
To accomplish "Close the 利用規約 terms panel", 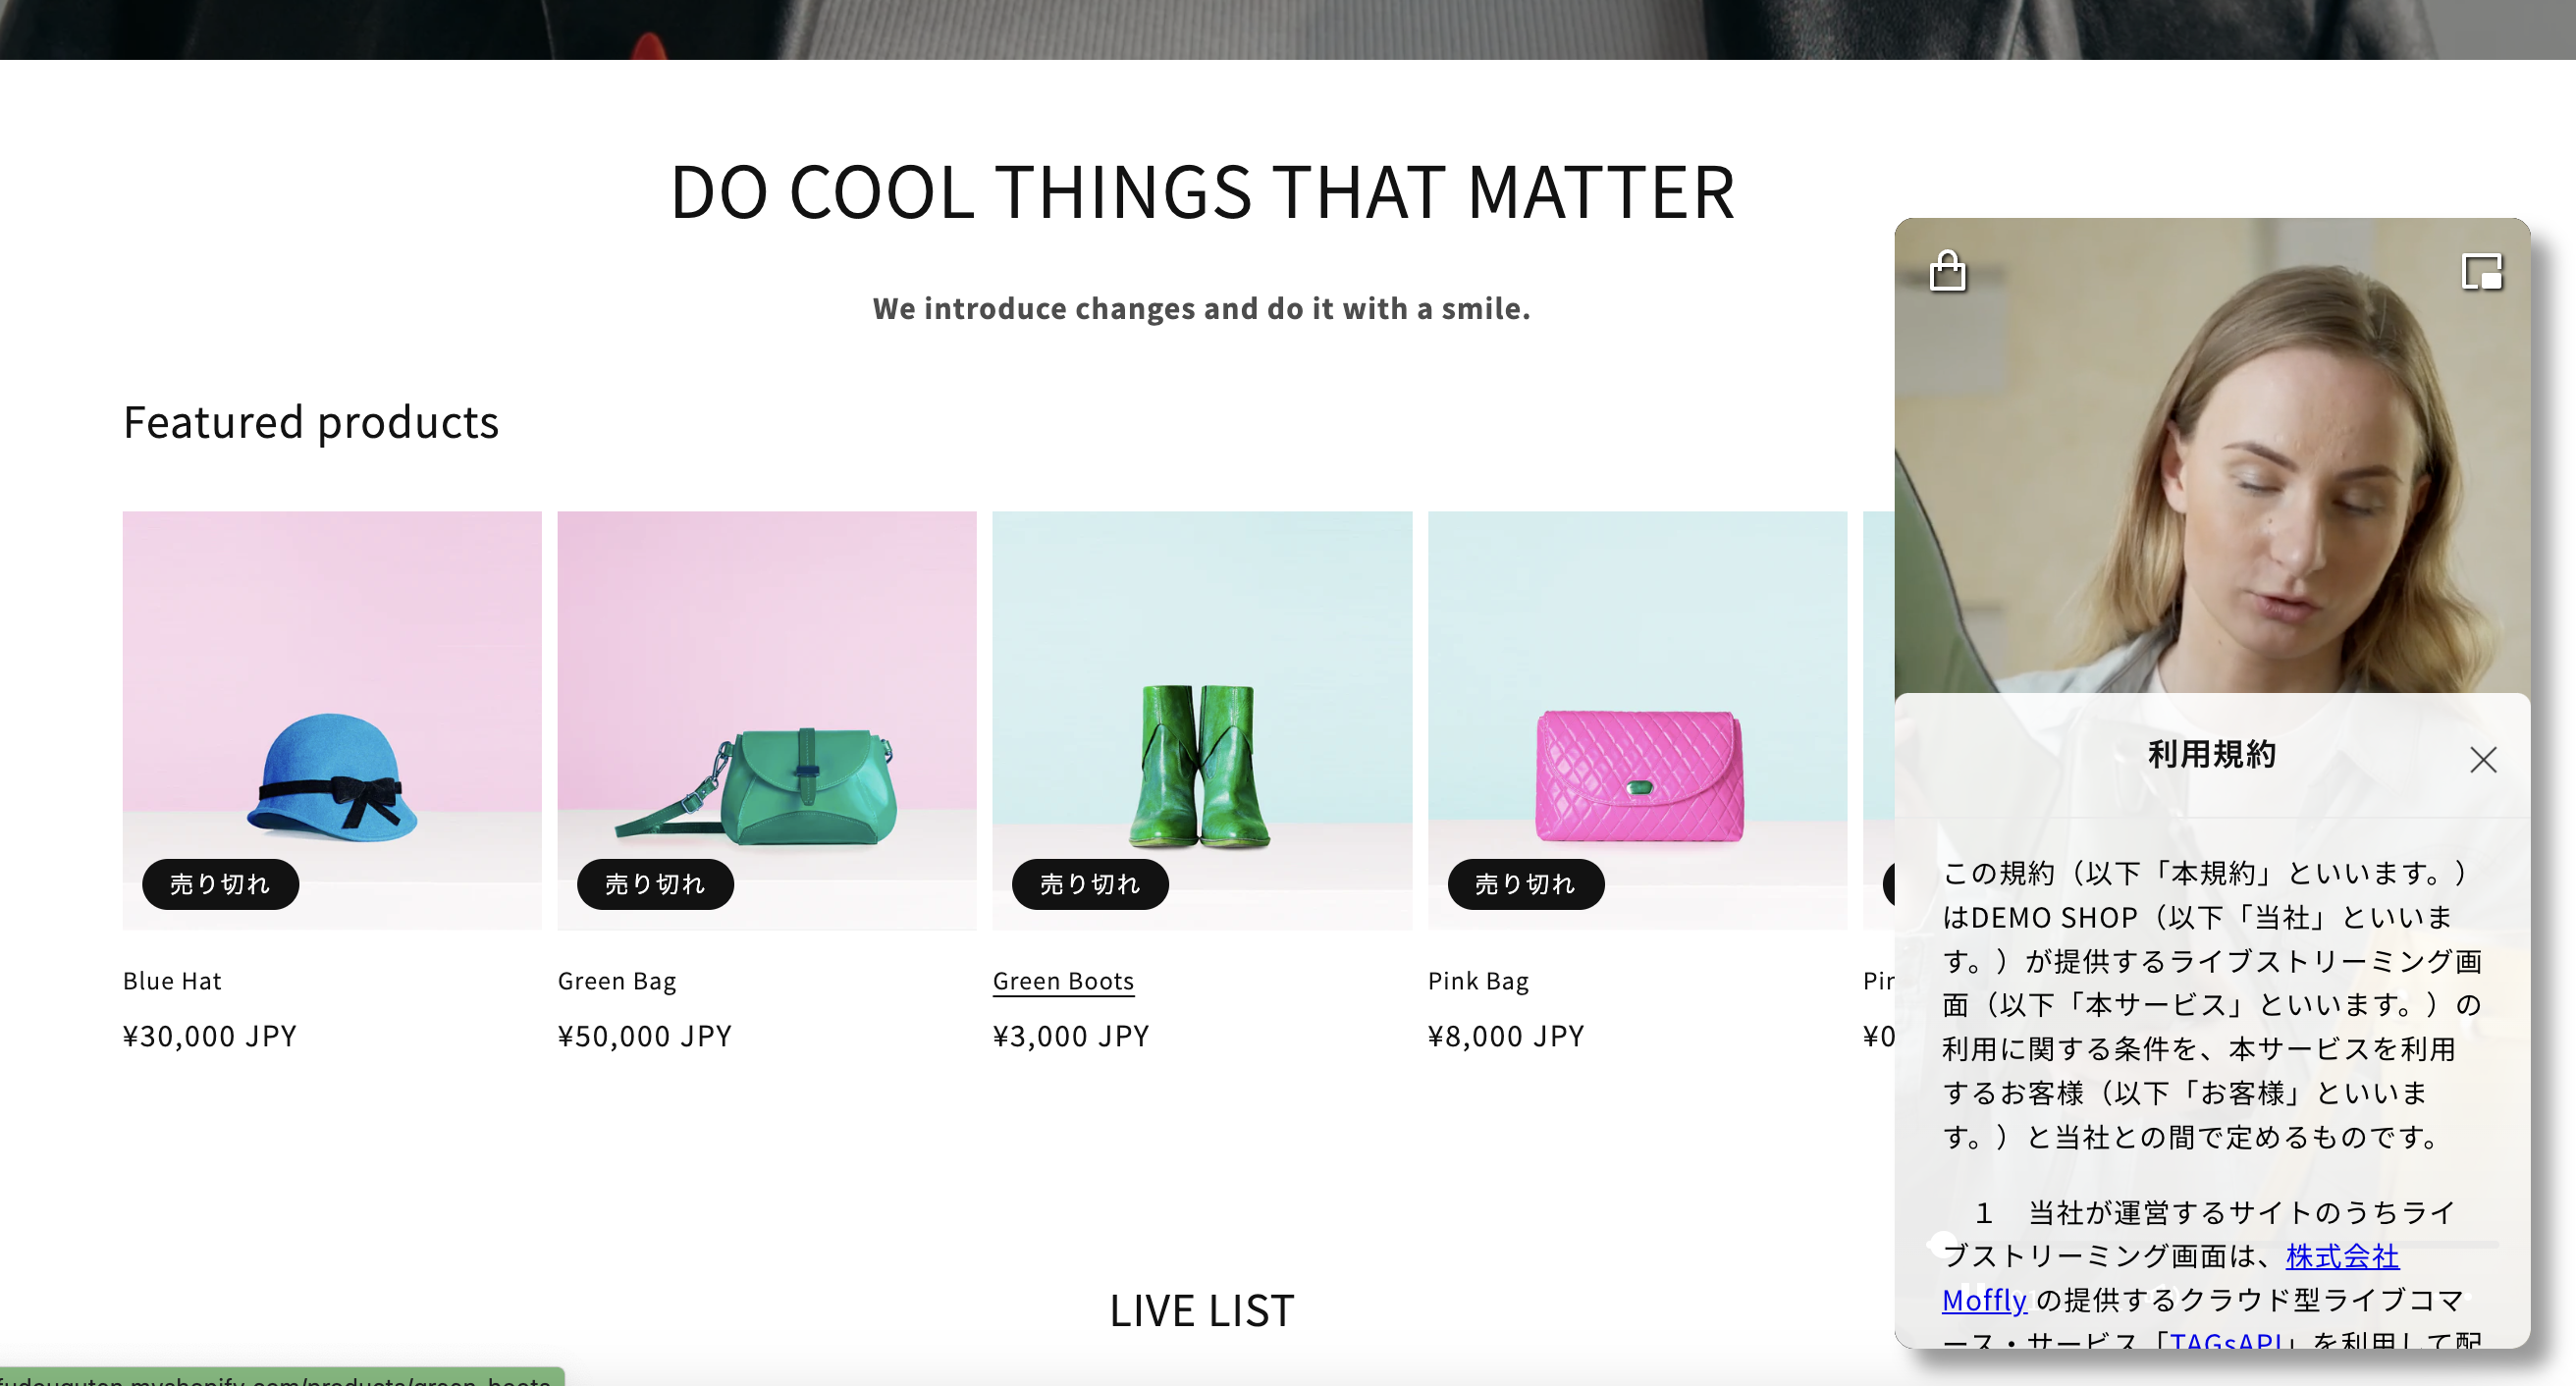I will (x=2482, y=760).
